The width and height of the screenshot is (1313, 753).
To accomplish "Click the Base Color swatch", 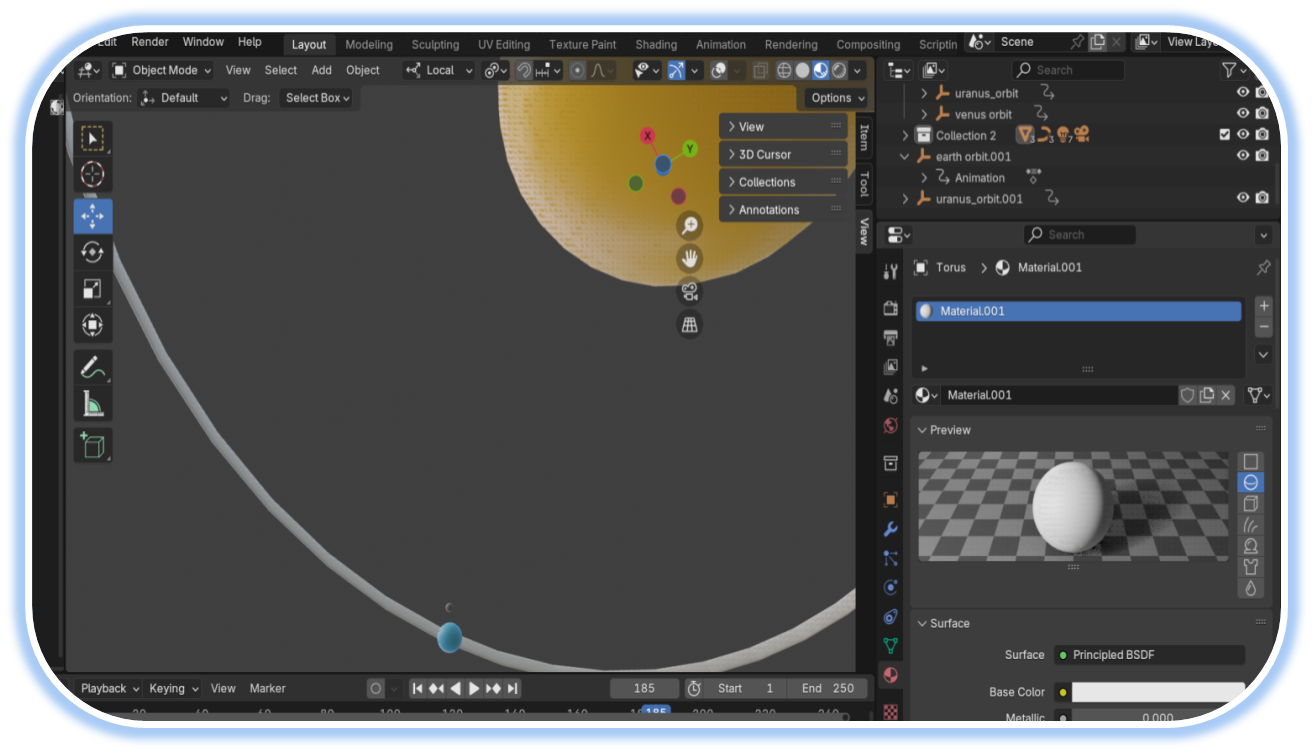I will (1158, 692).
